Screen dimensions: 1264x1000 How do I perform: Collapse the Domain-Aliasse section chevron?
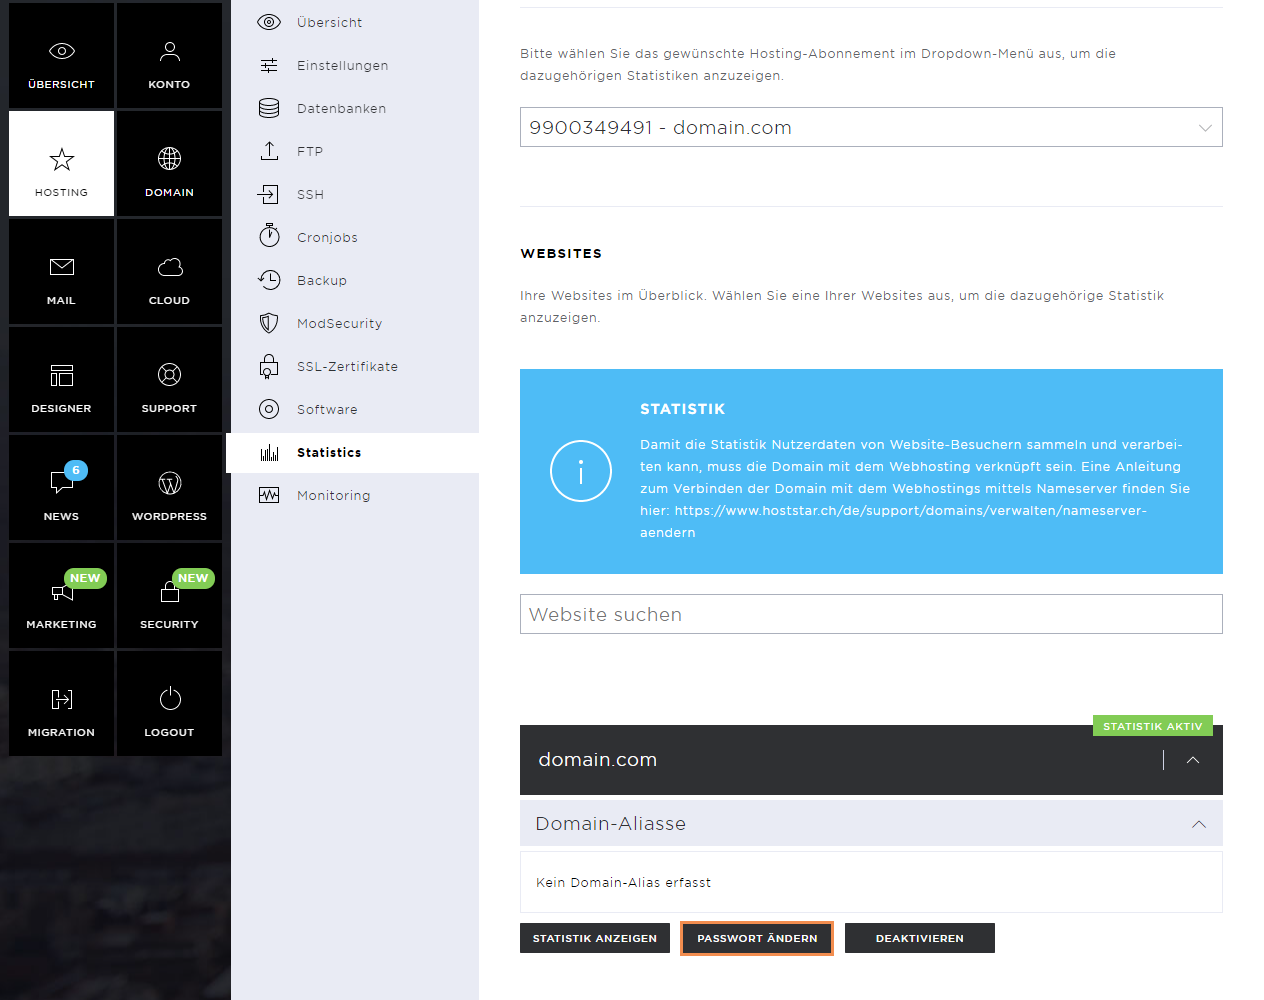coord(1199,824)
